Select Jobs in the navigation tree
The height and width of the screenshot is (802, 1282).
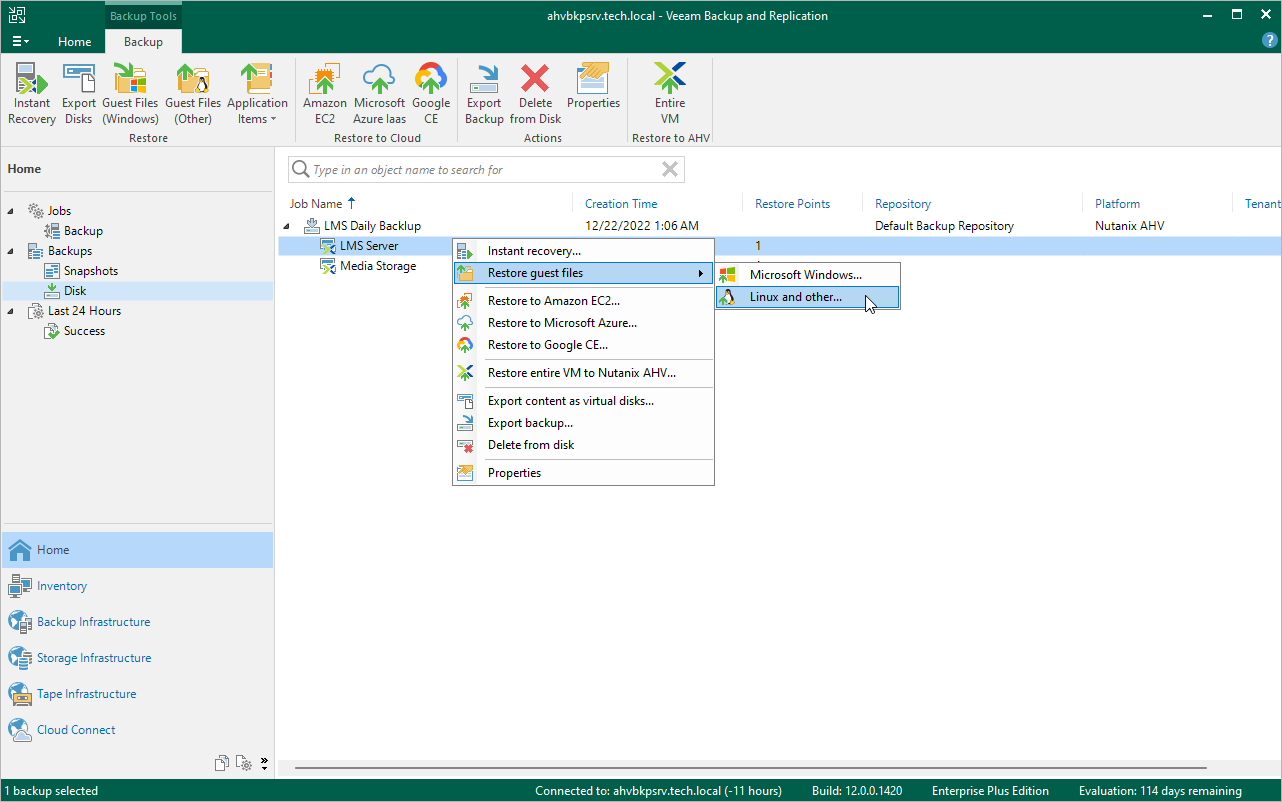point(59,211)
